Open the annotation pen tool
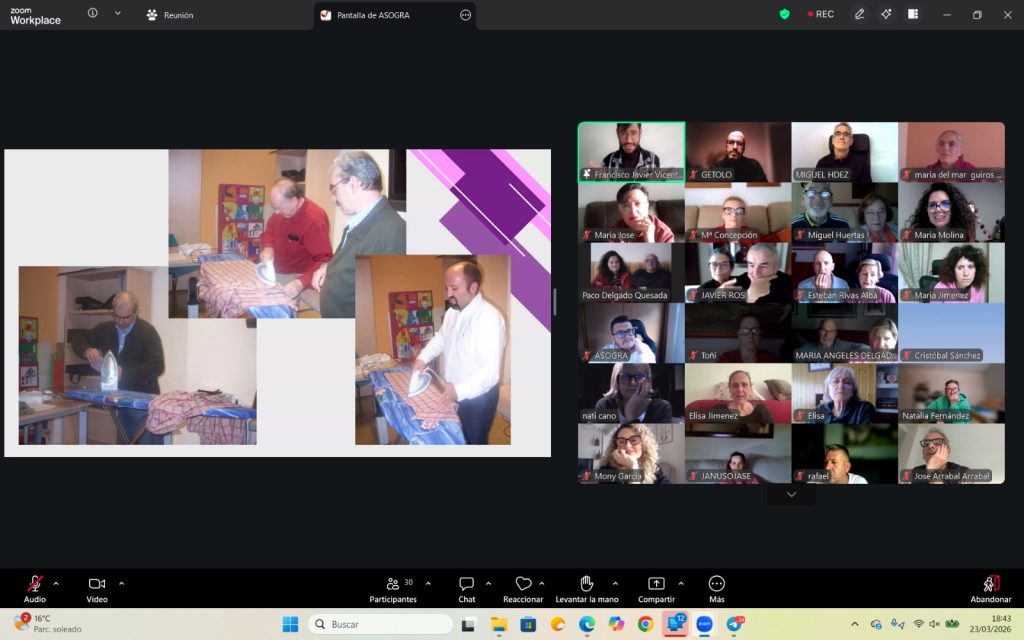This screenshot has height=640, width=1024. pos(859,14)
